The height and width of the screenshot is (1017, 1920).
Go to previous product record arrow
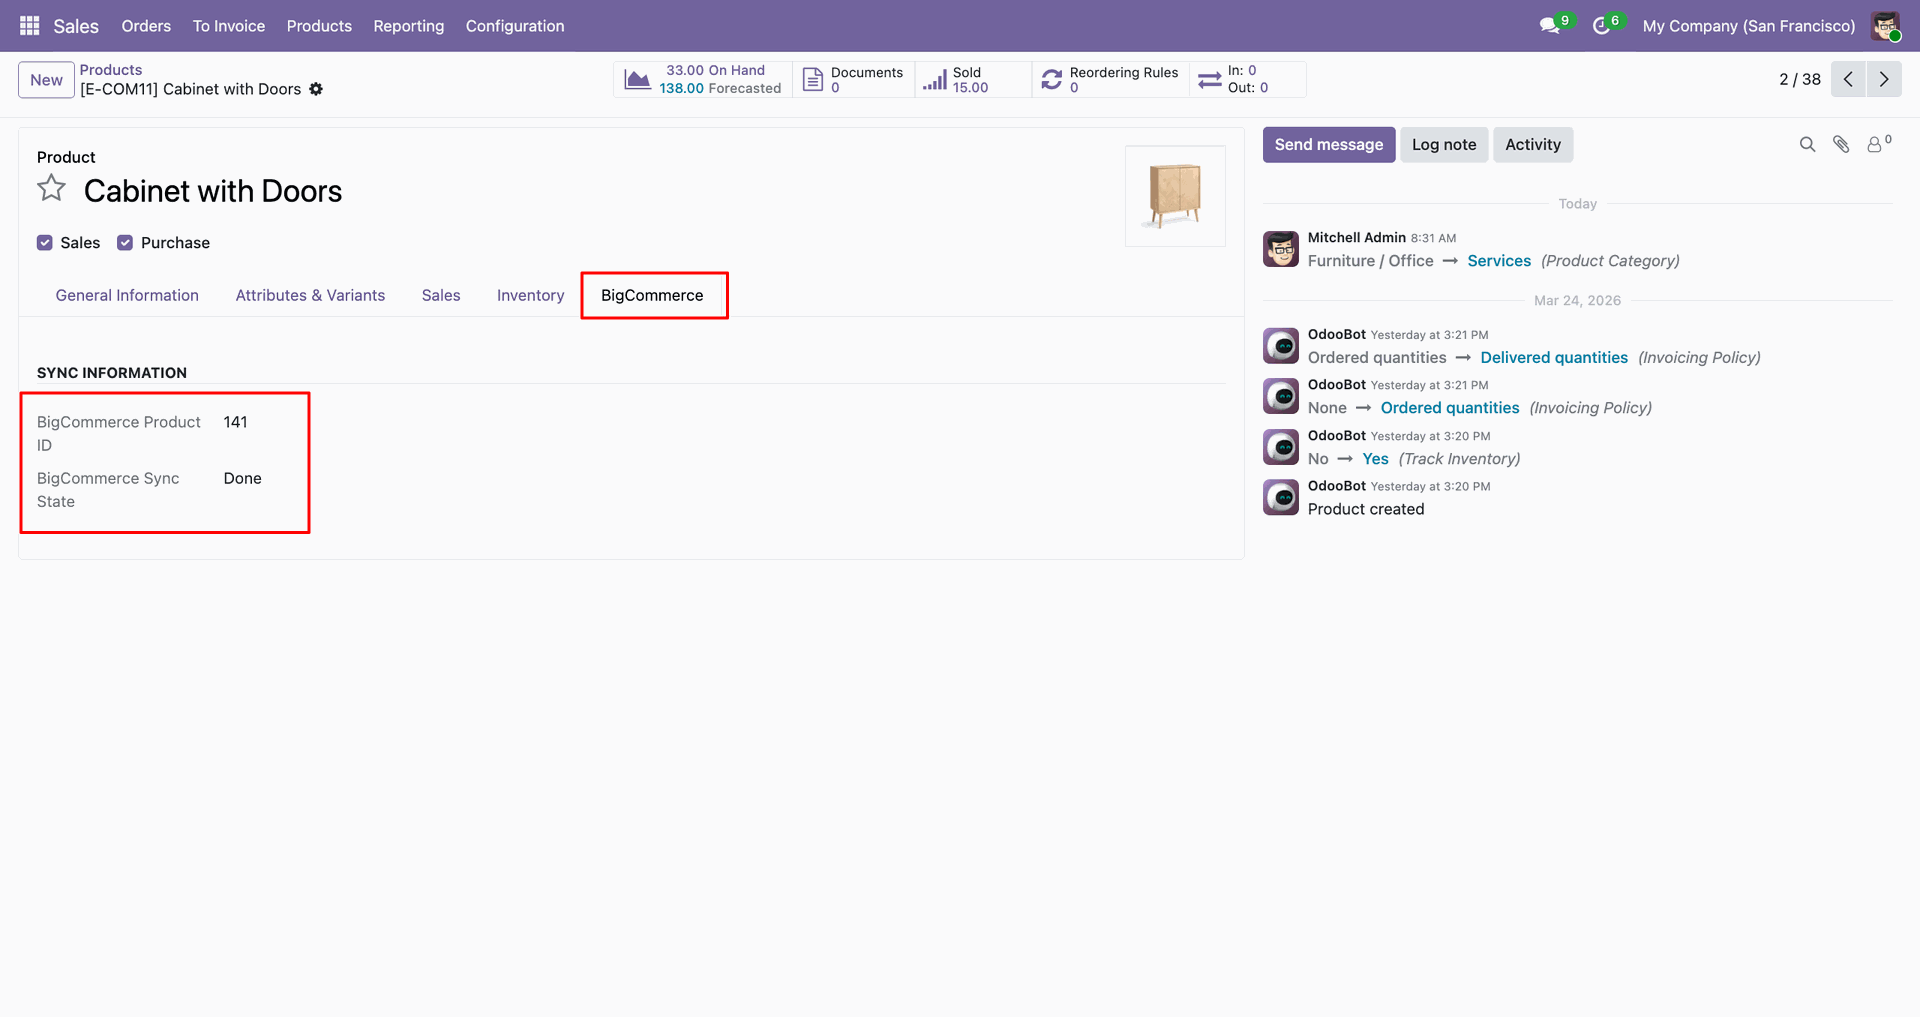[1848, 79]
